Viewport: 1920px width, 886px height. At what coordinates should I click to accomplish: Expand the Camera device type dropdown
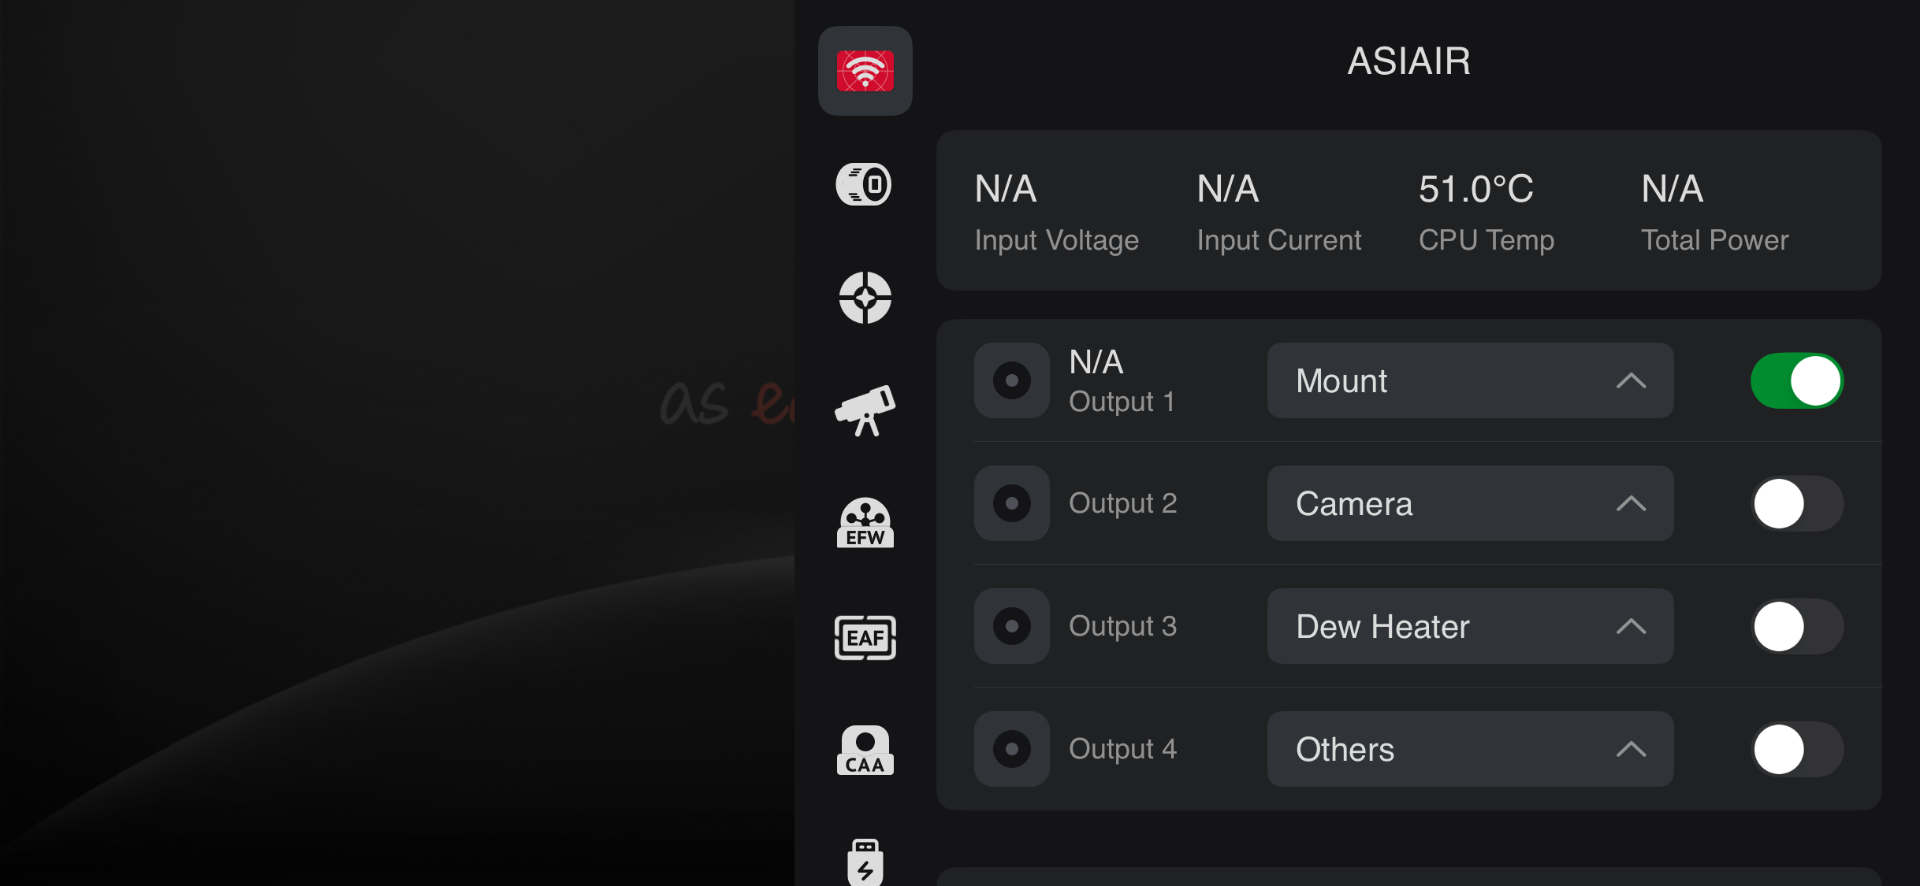[x=1470, y=504]
